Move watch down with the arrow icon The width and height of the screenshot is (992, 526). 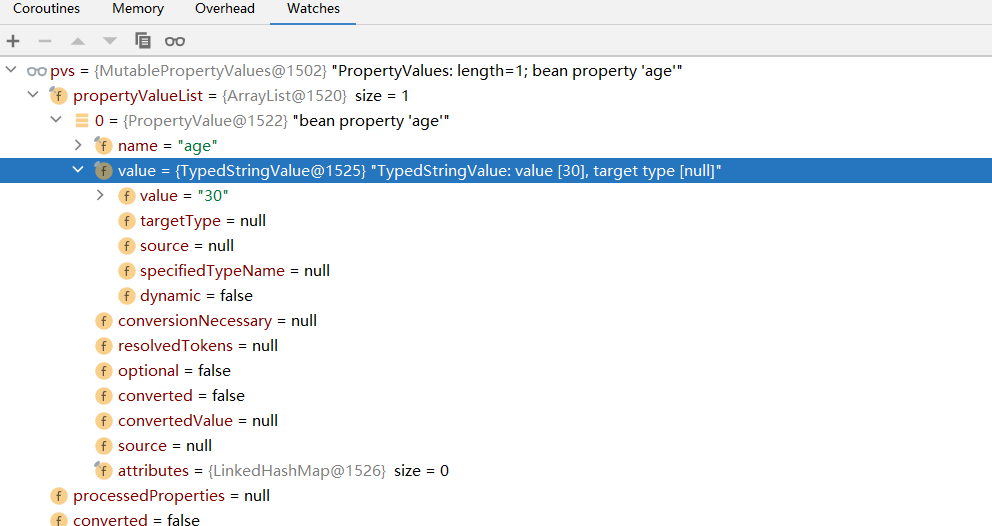coord(110,41)
